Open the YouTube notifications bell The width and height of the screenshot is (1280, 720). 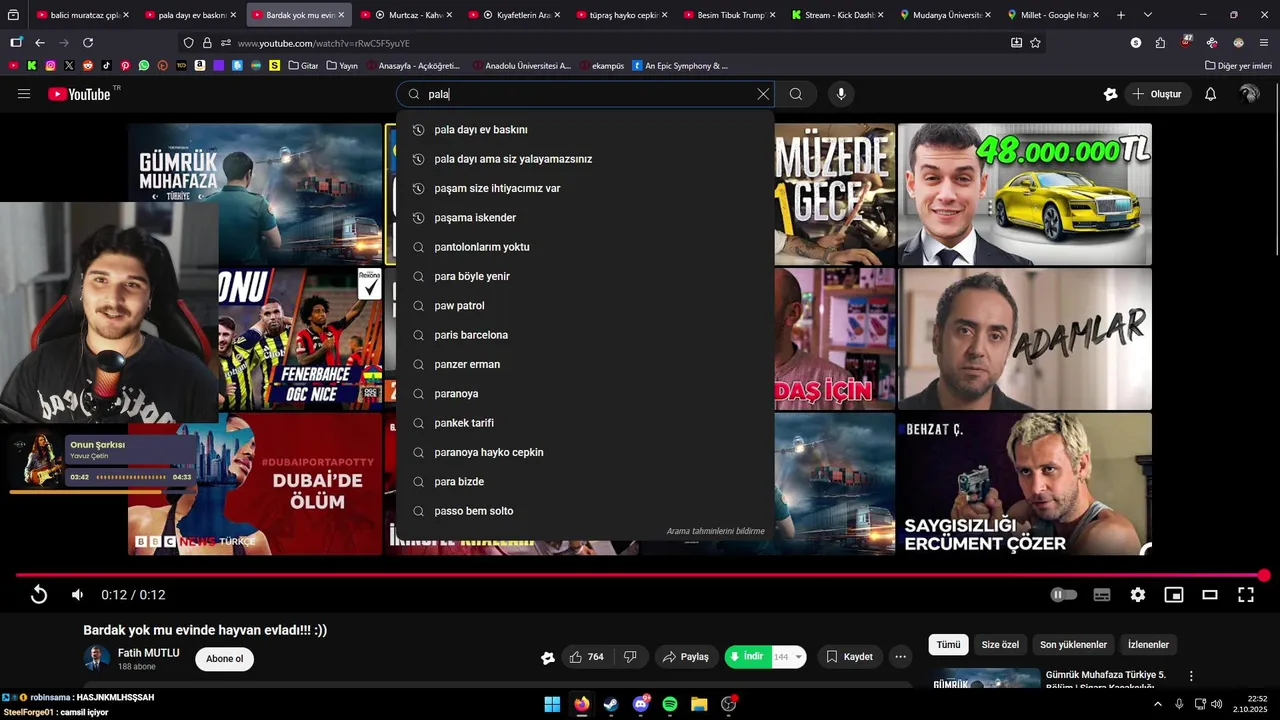(x=1210, y=94)
